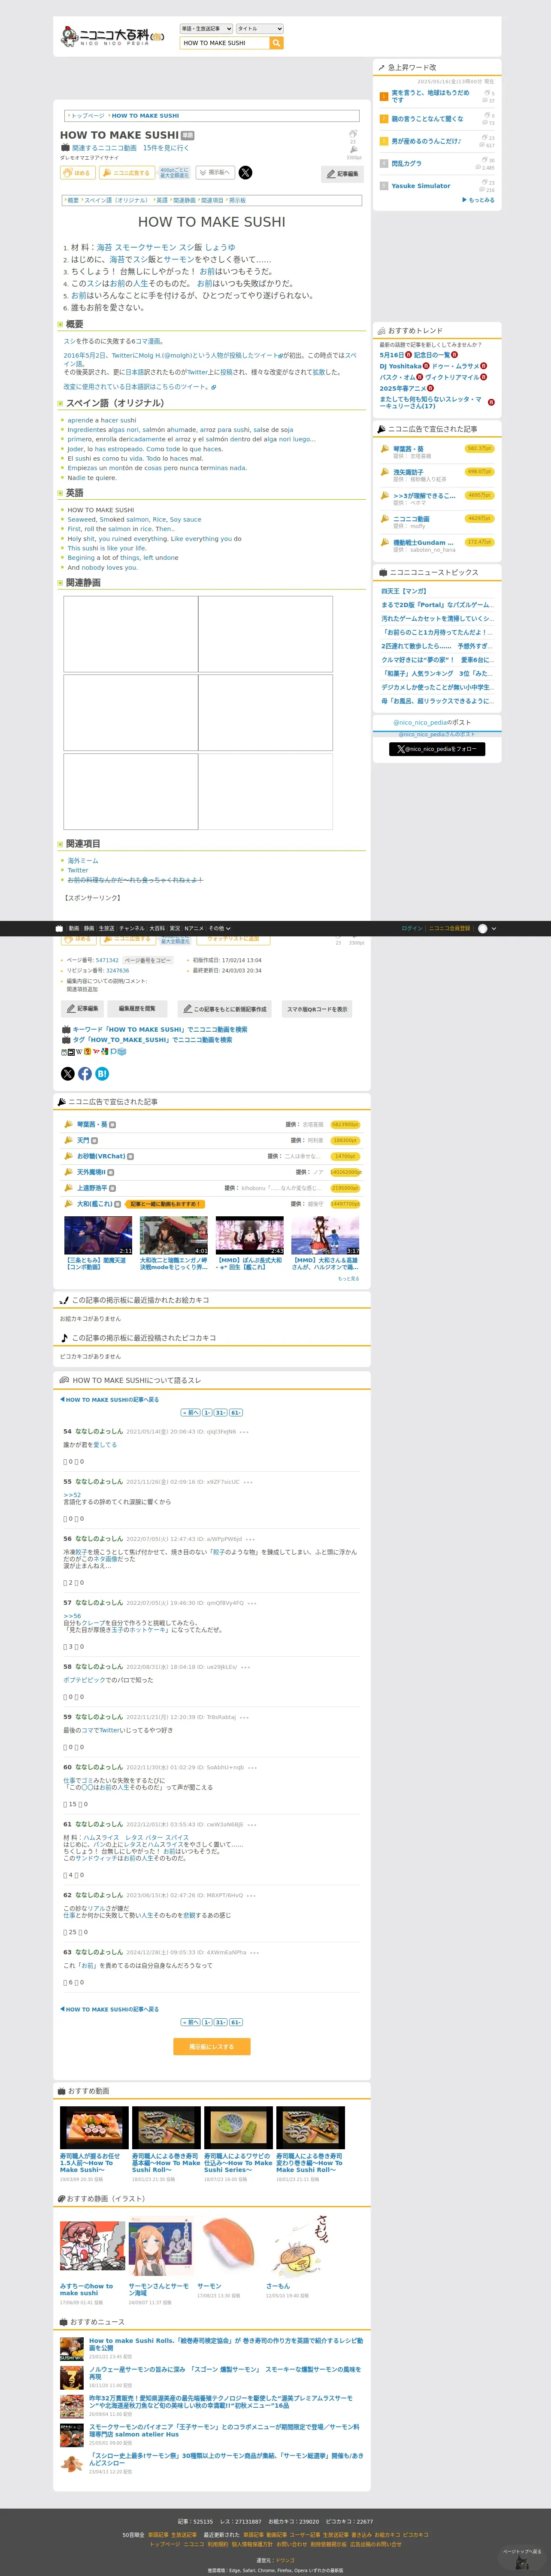The image size is (551, 2576).
Task: Click the 海外ミーム related item link
Action: coord(83,860)
